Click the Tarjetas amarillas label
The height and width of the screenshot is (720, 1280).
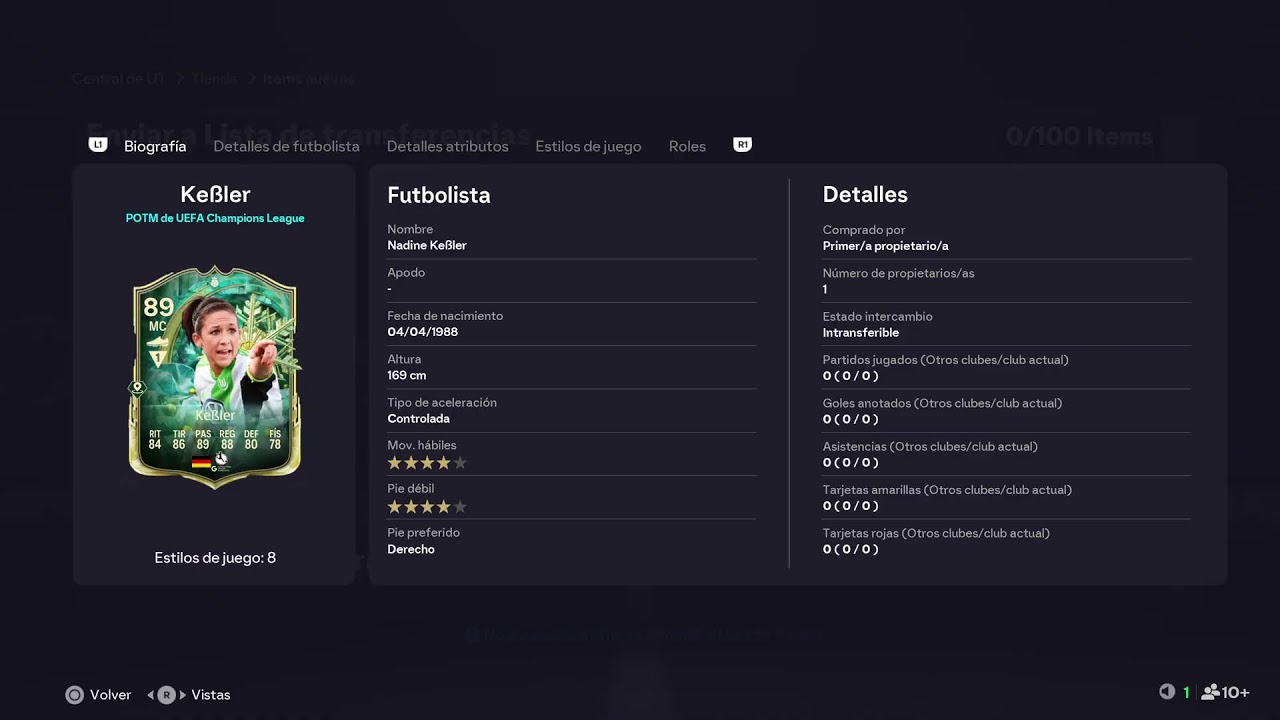[947, 490]
